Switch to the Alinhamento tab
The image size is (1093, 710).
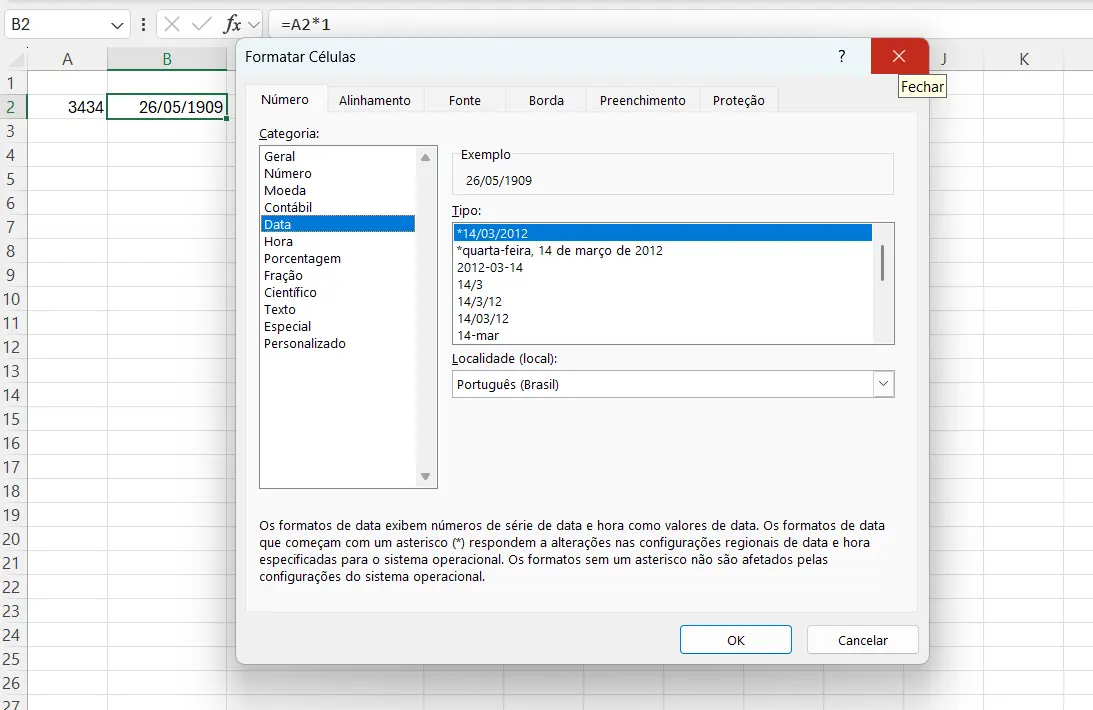(x=375, y=100)
